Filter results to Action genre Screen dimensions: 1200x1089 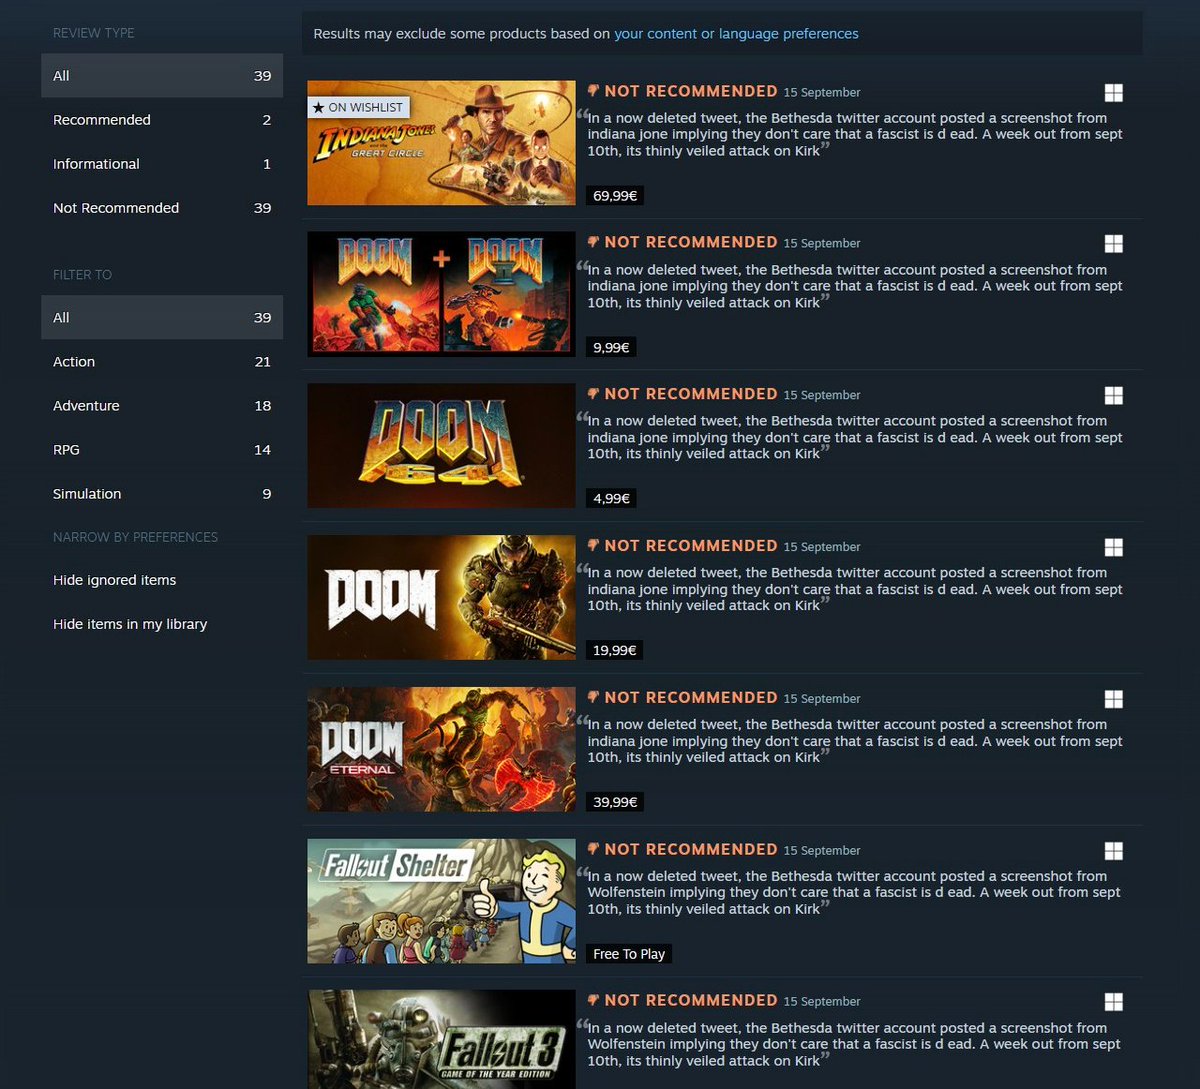pyautogui.click(x=162, y=362)
